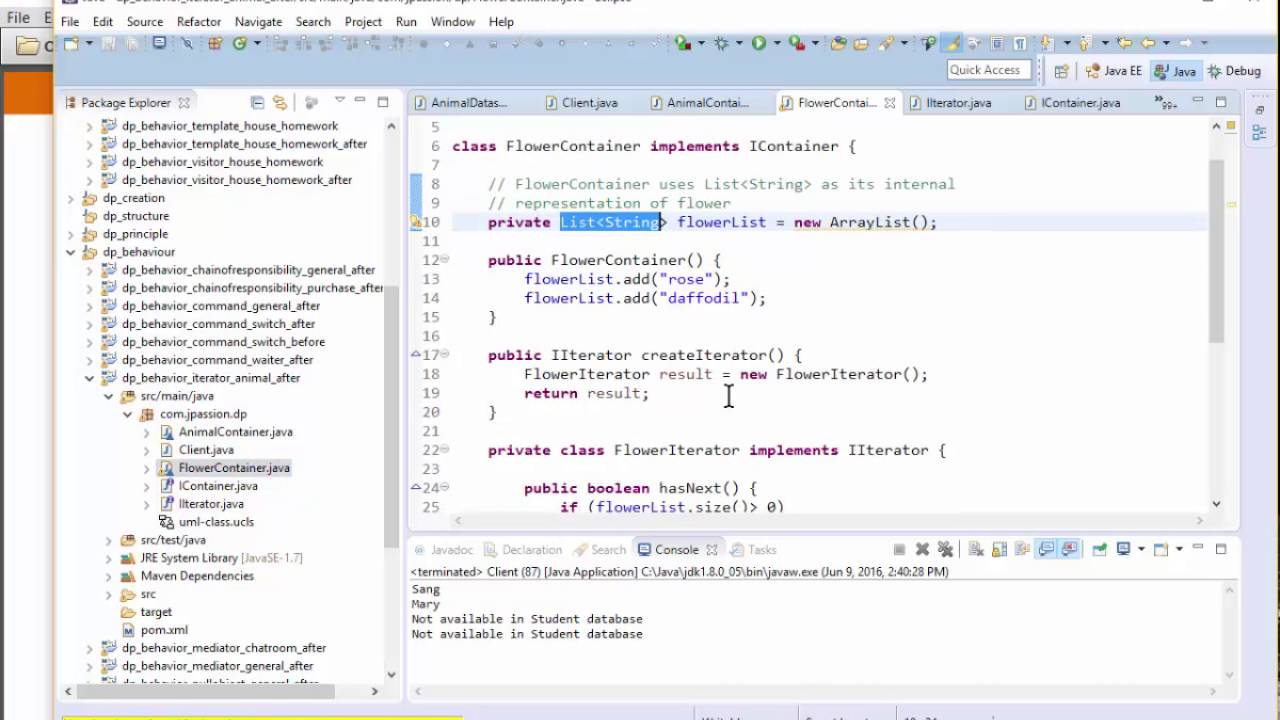Open the Package Explorer View Menu triangle

click(340, 101)
